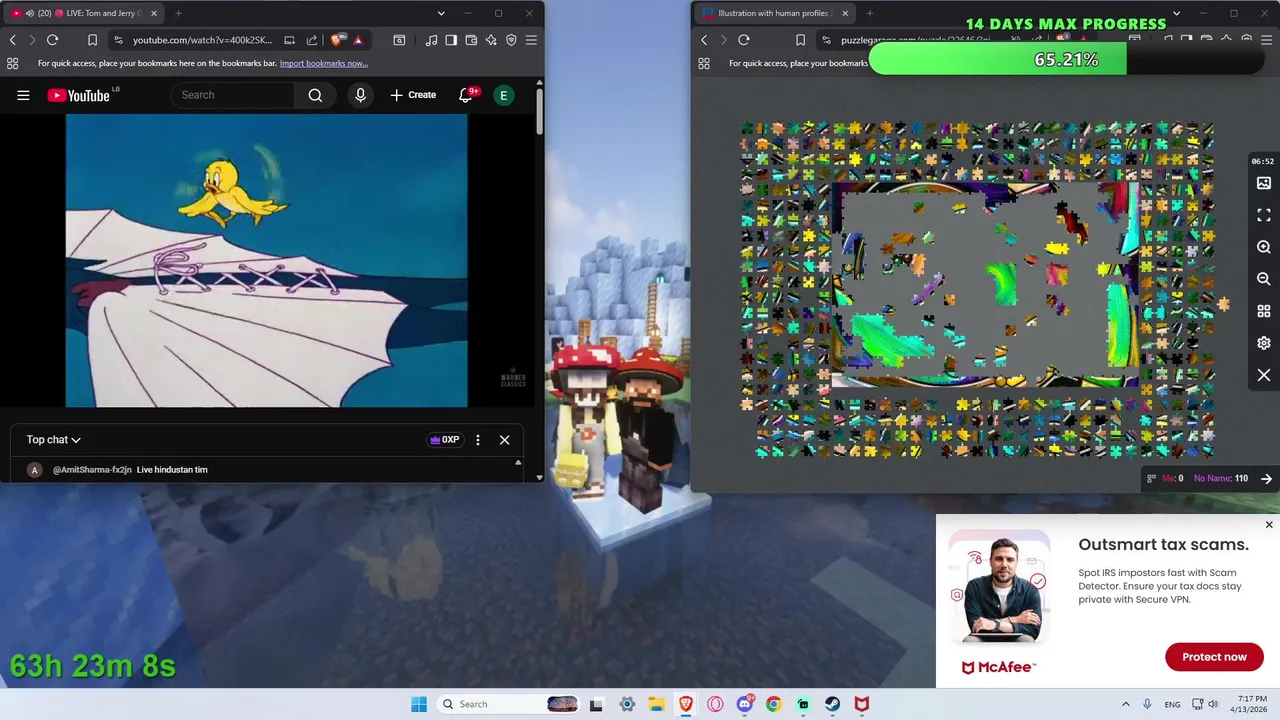Click the 0XP chat badge
This screenshot has height=720, width=1280.
[x=444, y=440]
